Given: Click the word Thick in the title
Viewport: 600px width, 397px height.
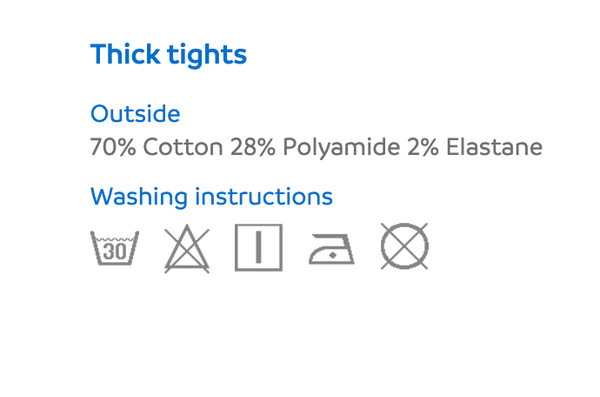Looking at the screenshot, I should coord(125,54).
